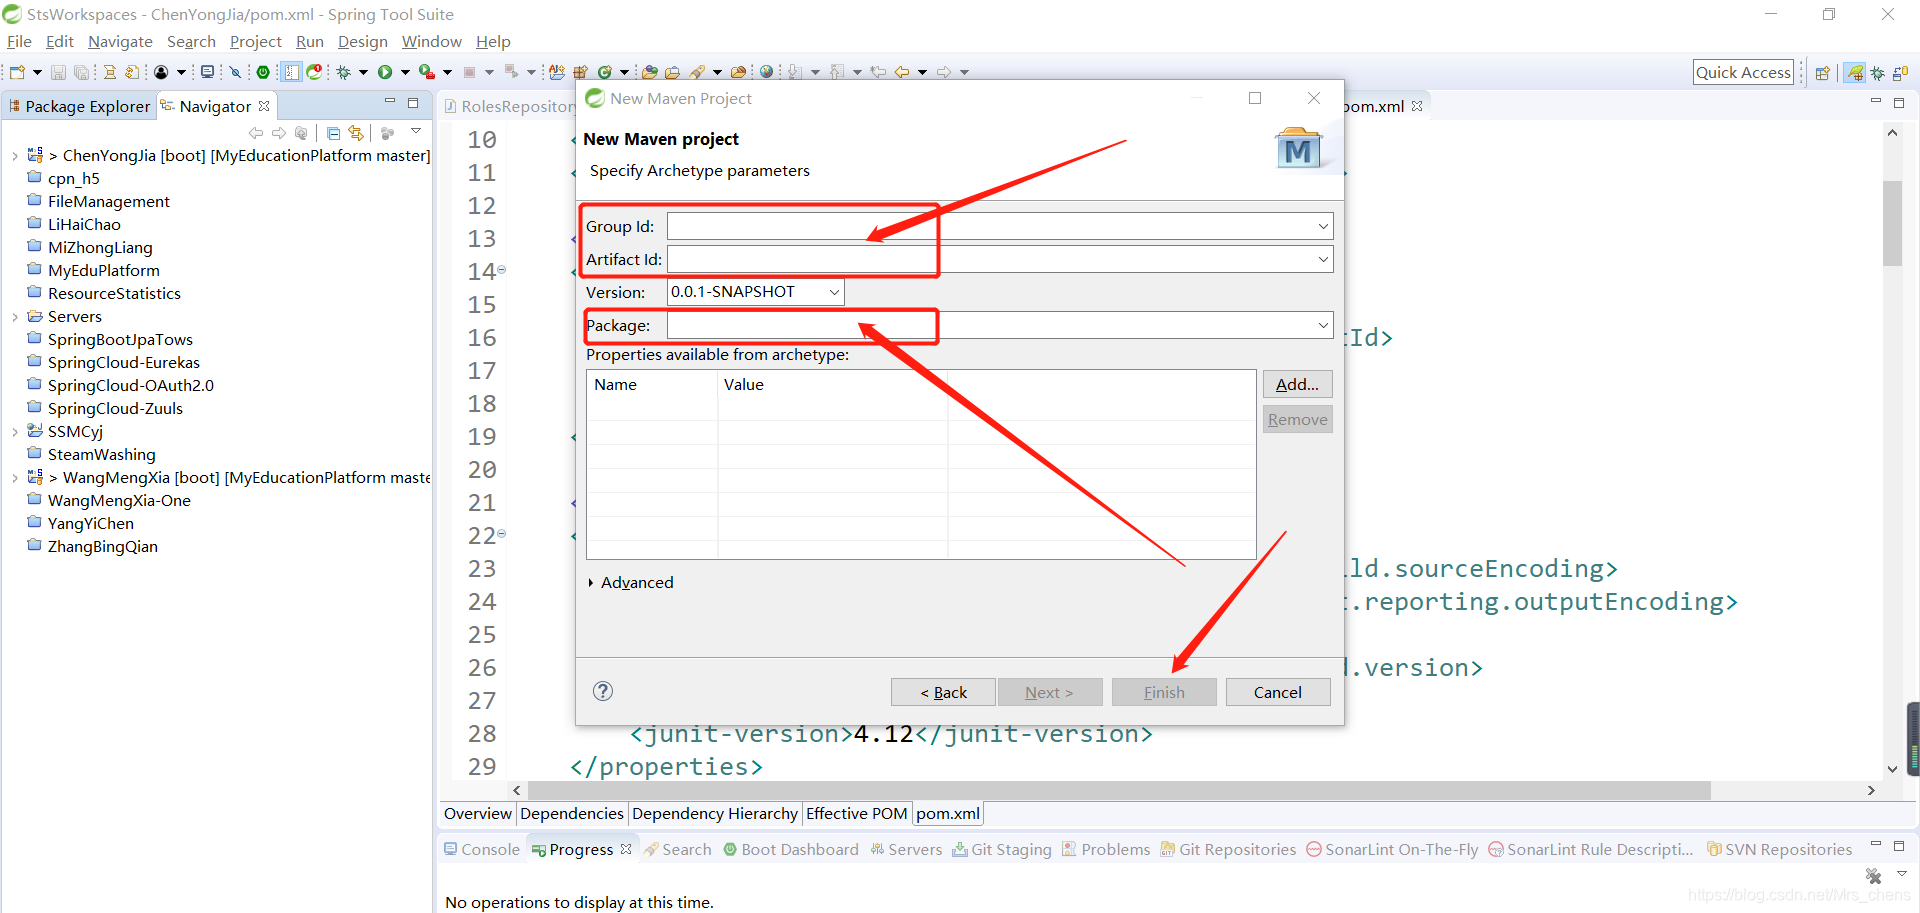Click Collapse All in the Navigator toolbar
1920x913 pixels.
pos(334,133)
